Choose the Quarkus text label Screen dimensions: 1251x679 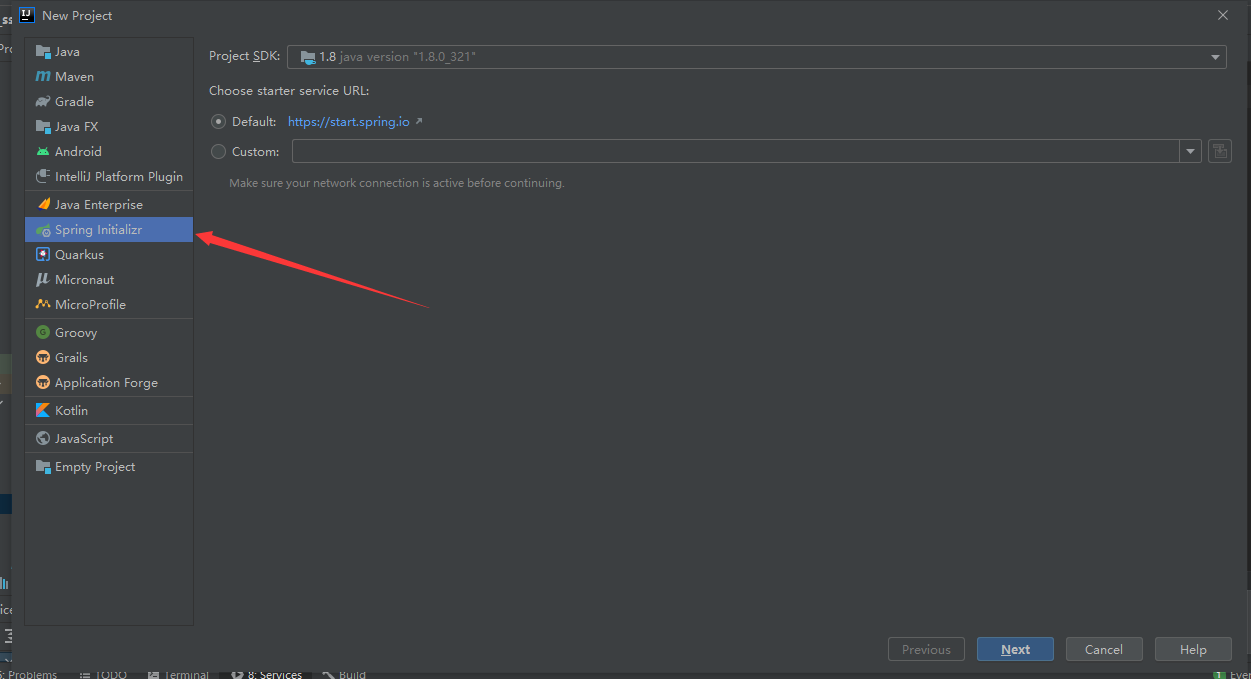[80, 255]
